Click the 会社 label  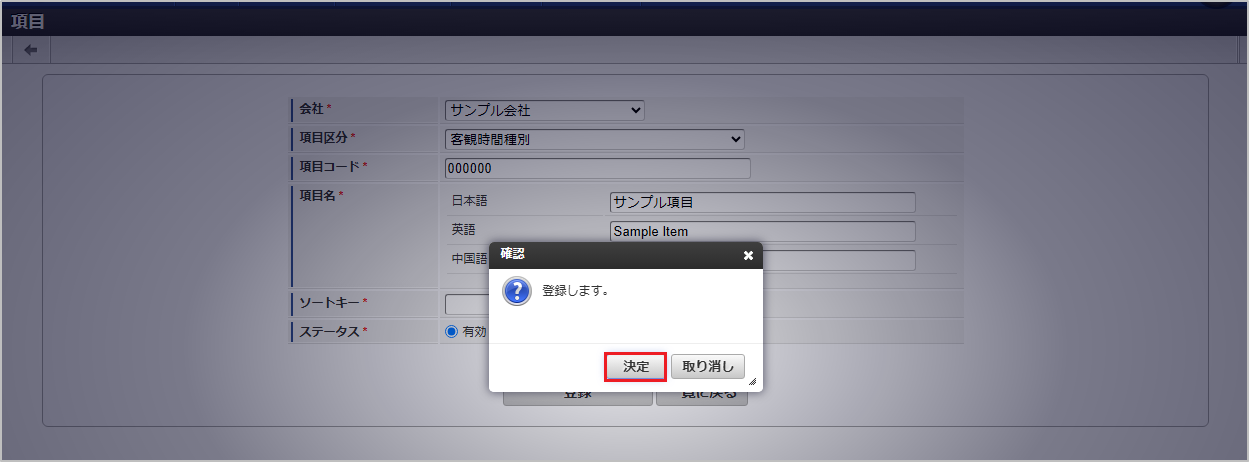312,108
